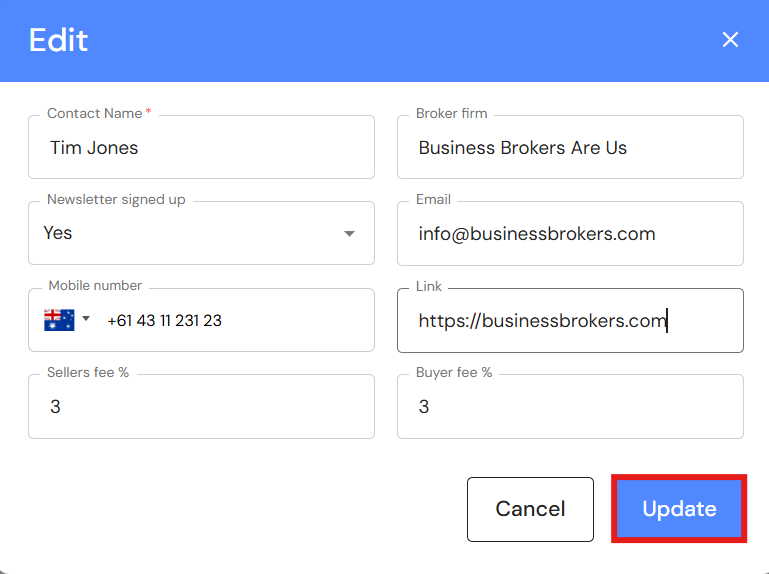
Task: Click the 'Contact Name' field label
Action: (x=96, y=113)
